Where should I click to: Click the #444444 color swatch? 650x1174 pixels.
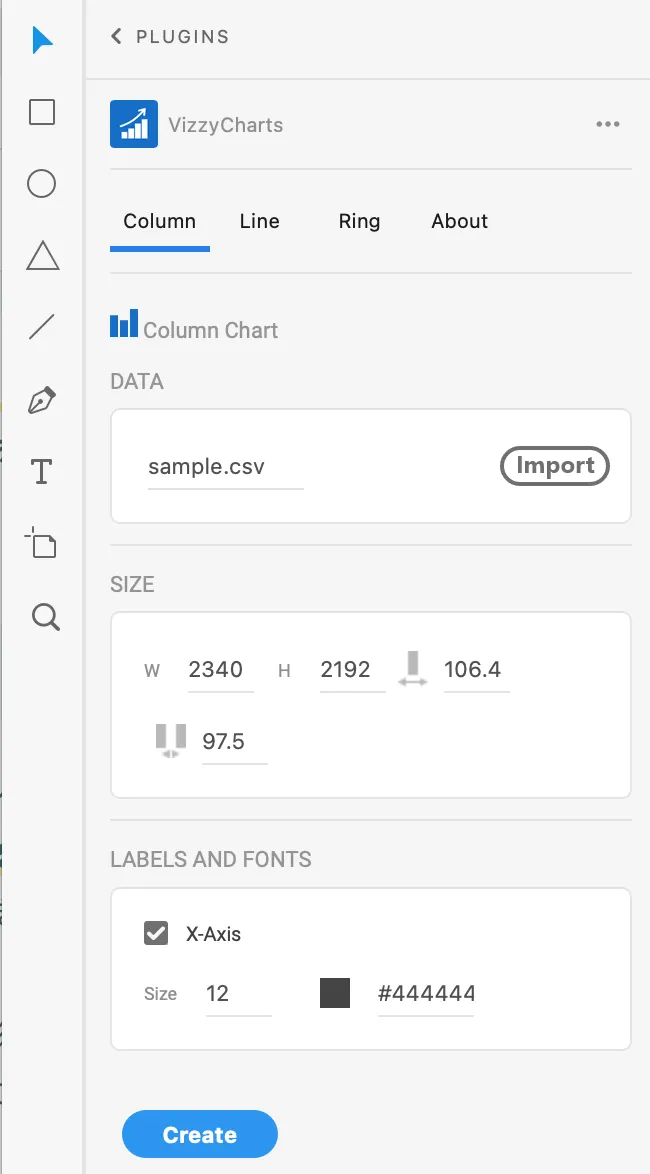point(335,993)
